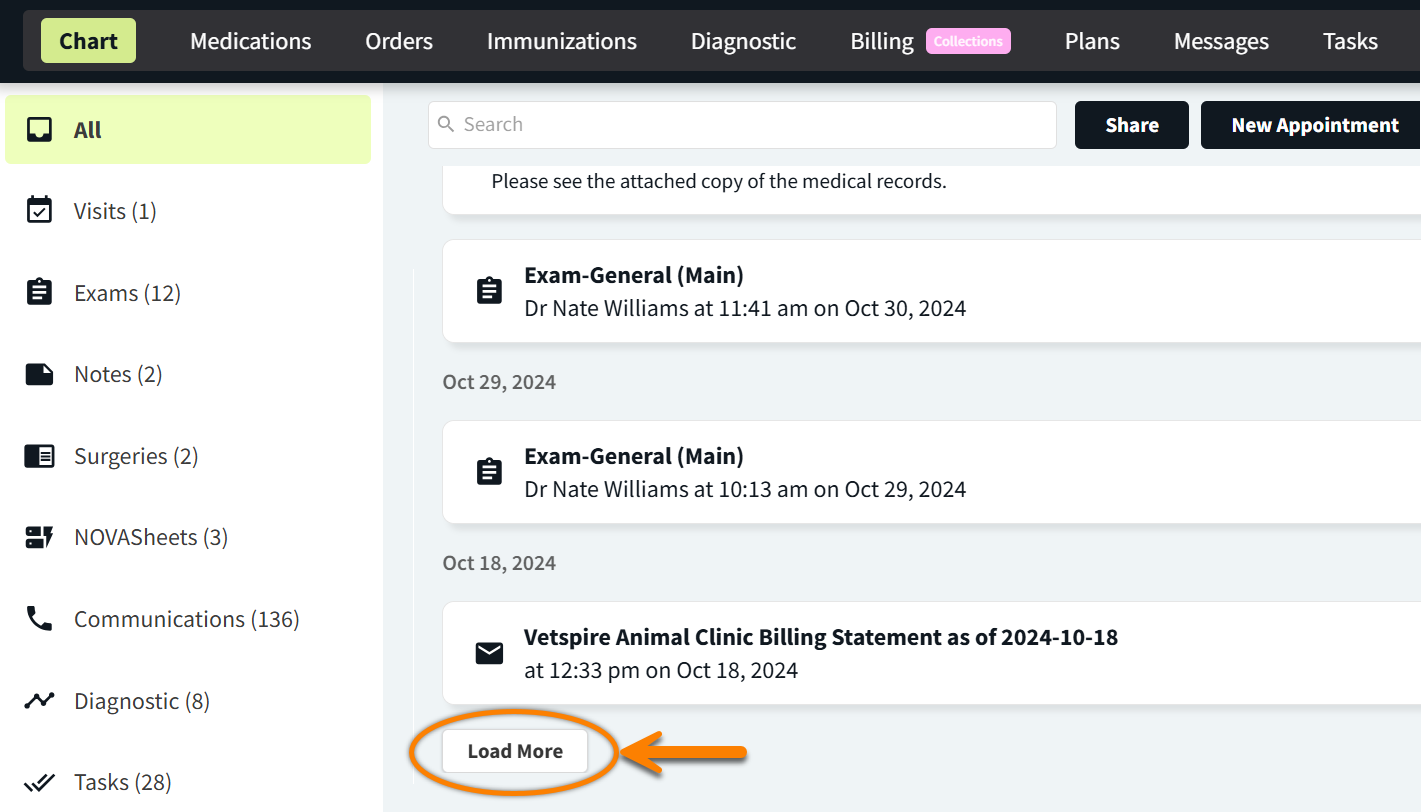
Task: Click the double-check icon for Tasks
Action: pos(39,782)
